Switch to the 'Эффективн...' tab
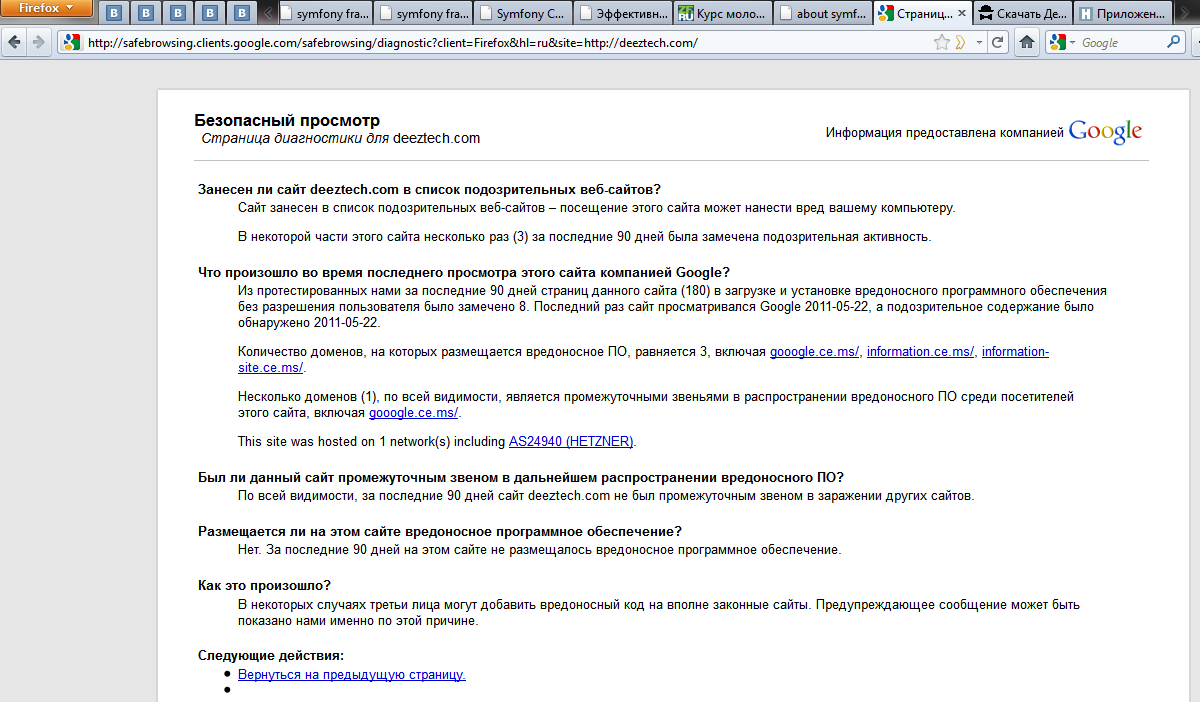 point(623,13)
